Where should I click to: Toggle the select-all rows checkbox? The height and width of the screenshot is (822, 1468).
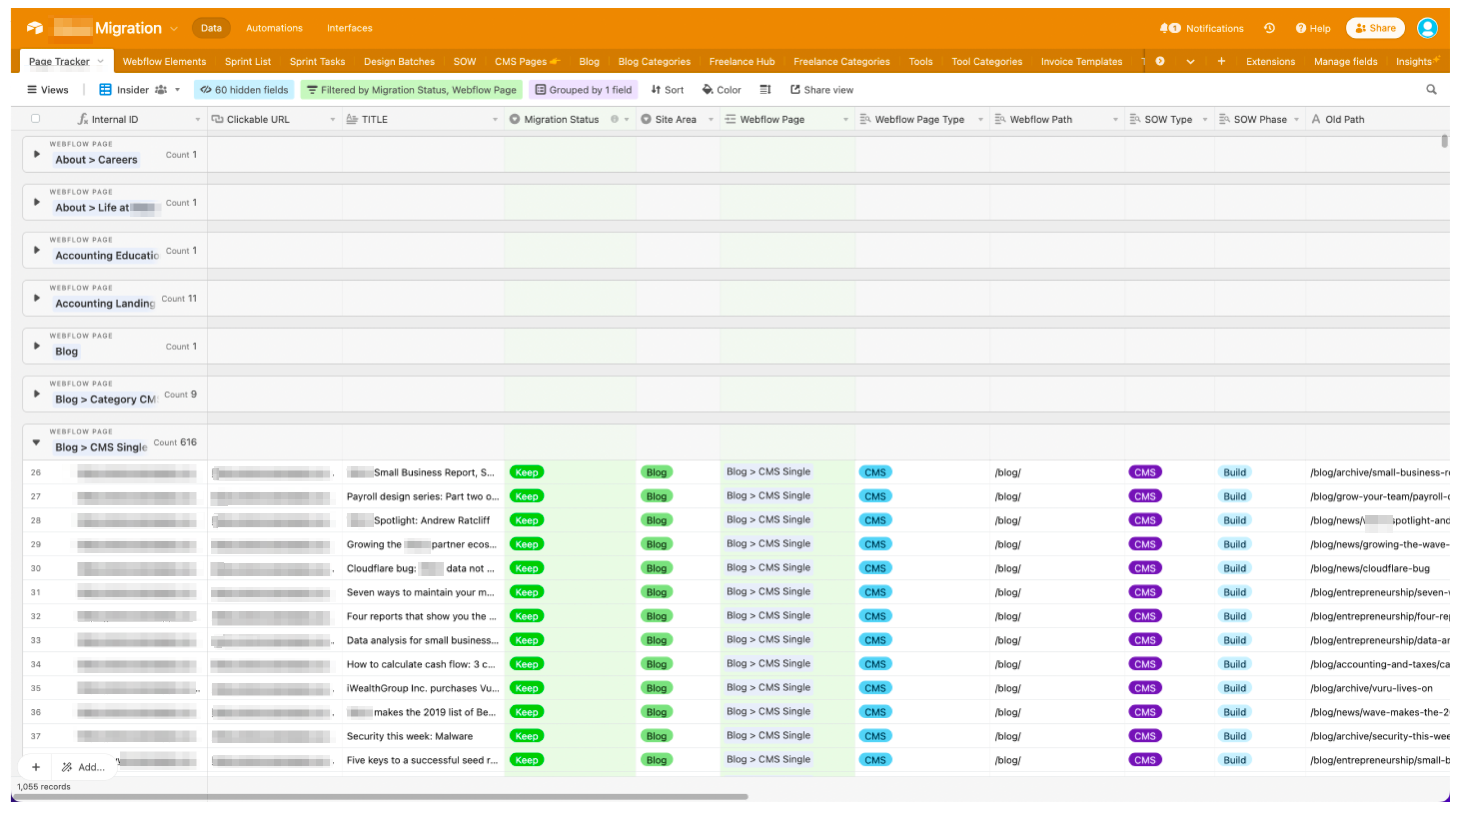coord(36,119)
